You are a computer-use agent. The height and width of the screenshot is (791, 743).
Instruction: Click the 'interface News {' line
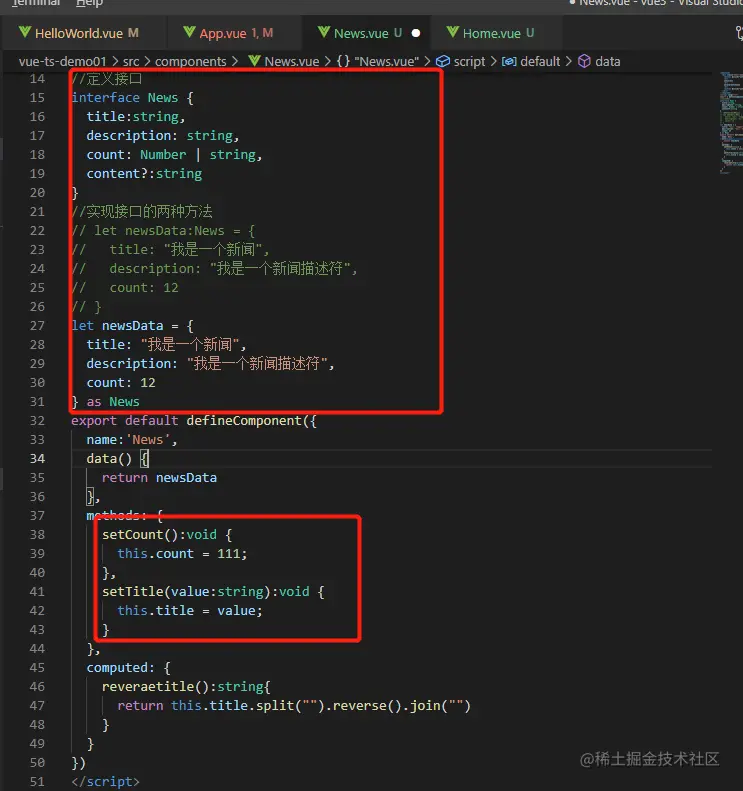tap(132, 97)
